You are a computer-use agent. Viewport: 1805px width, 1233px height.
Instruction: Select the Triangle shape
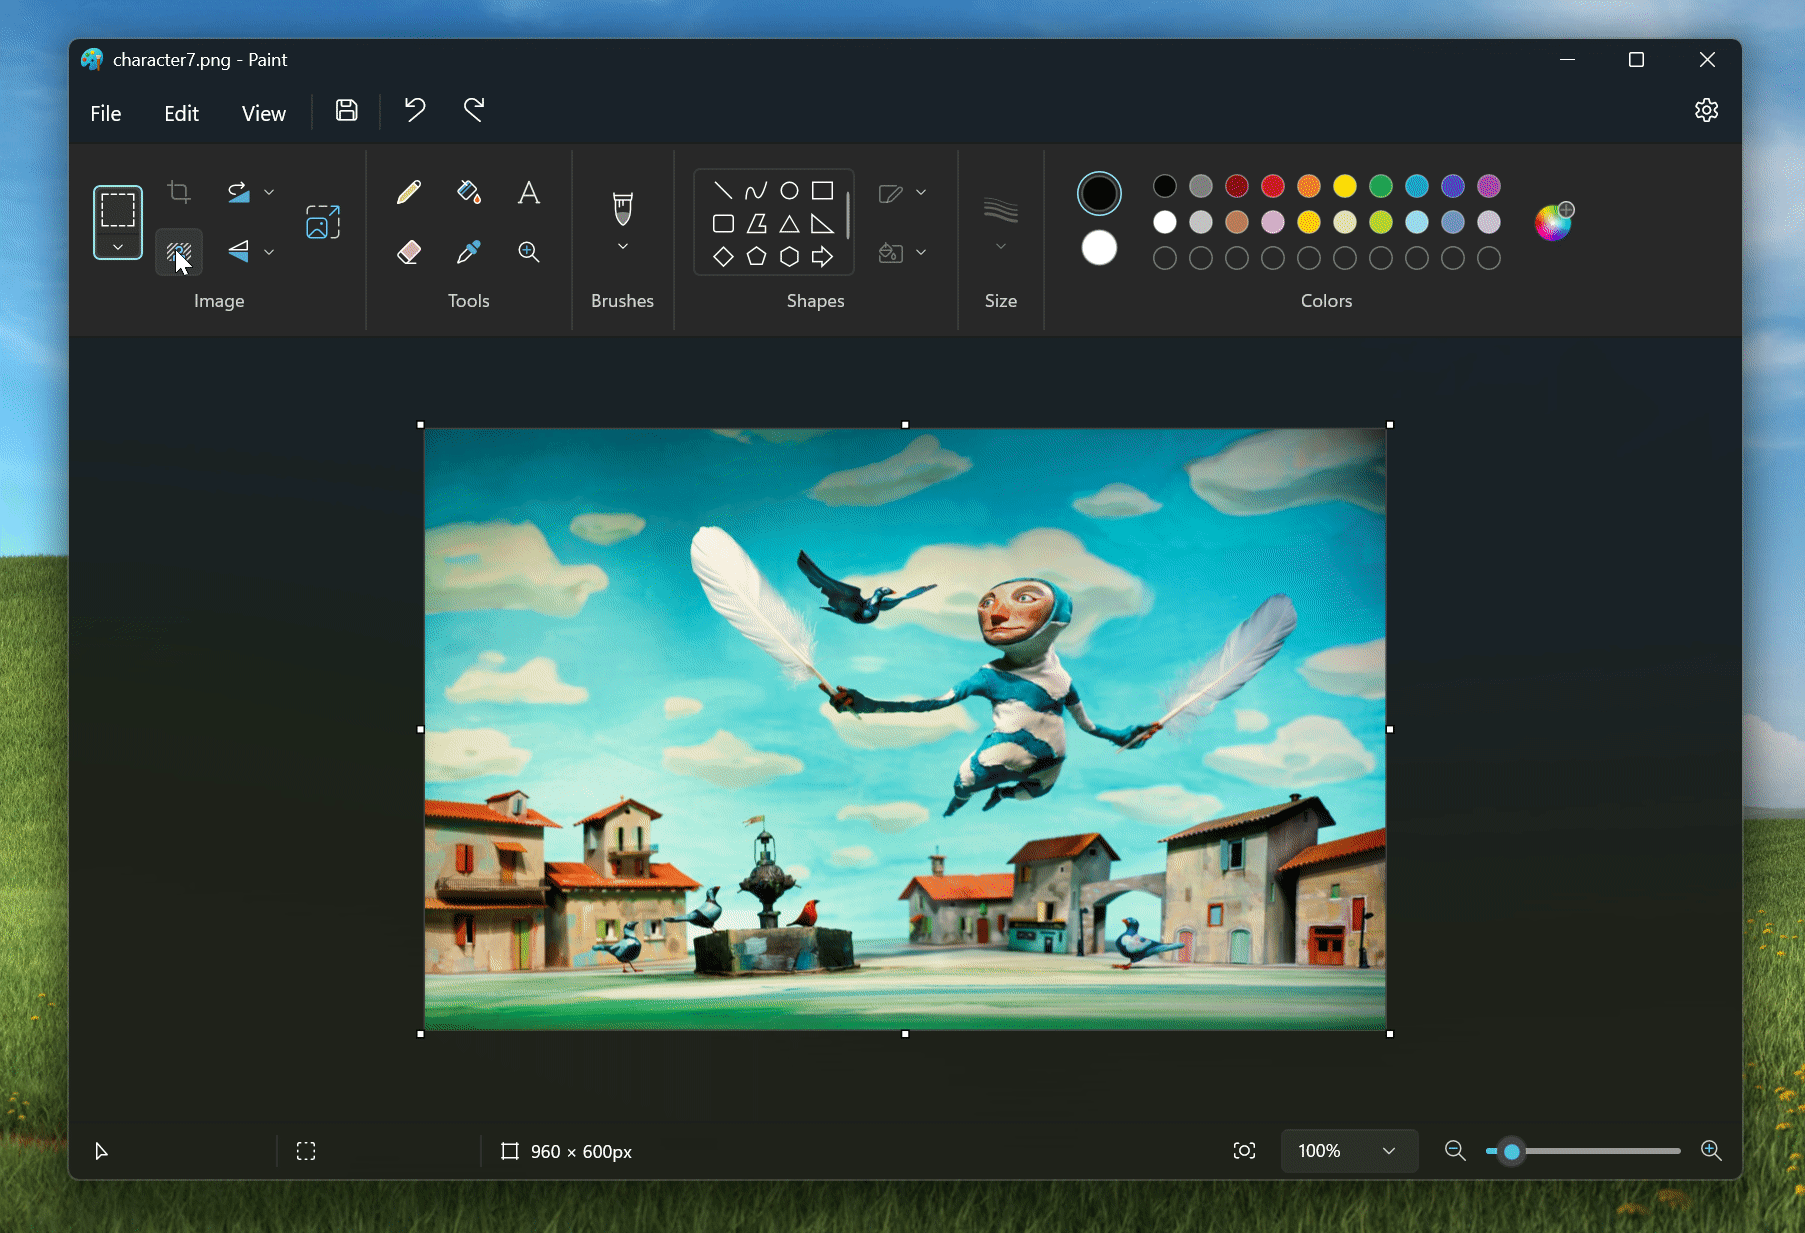[x=789, y=223]
